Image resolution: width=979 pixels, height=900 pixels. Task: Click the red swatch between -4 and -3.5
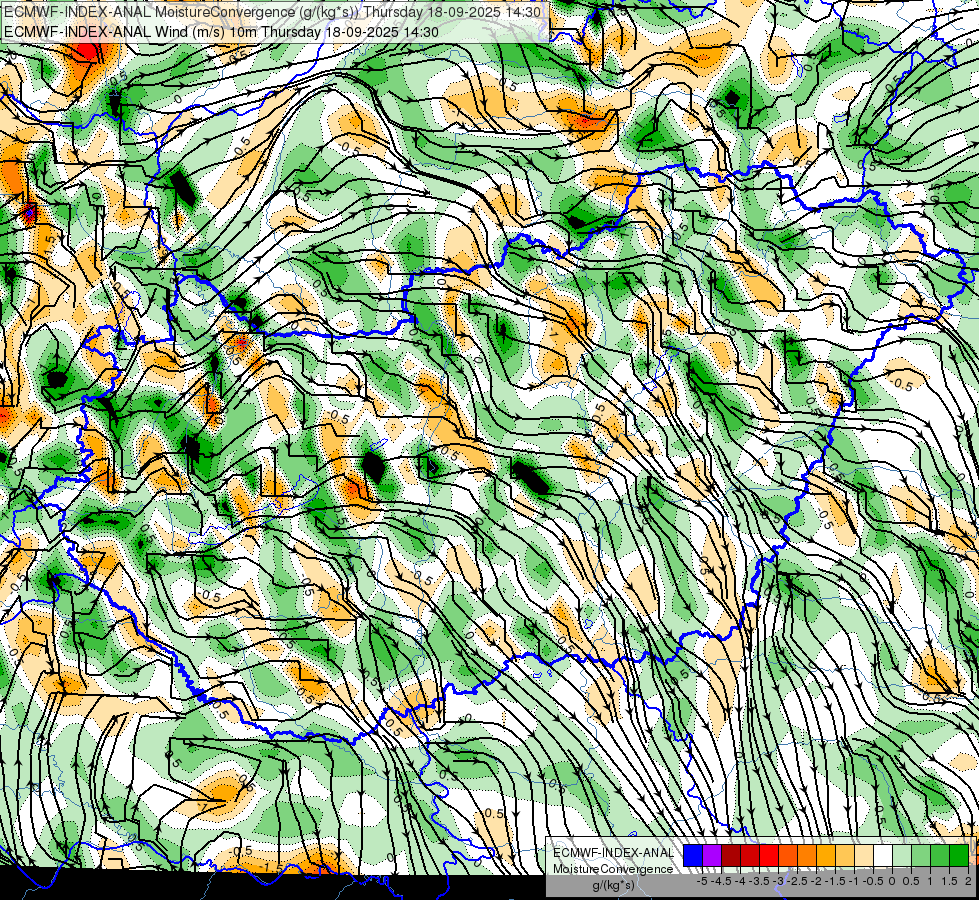pyautogui.click(x=750, y=856)
